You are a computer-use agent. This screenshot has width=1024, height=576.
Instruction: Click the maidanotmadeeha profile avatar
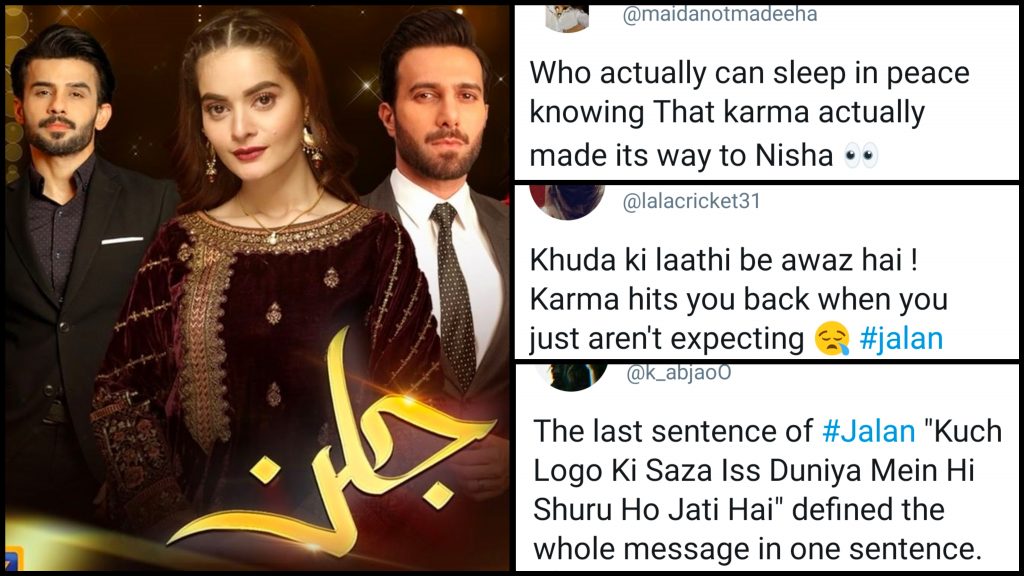(567, 18)
